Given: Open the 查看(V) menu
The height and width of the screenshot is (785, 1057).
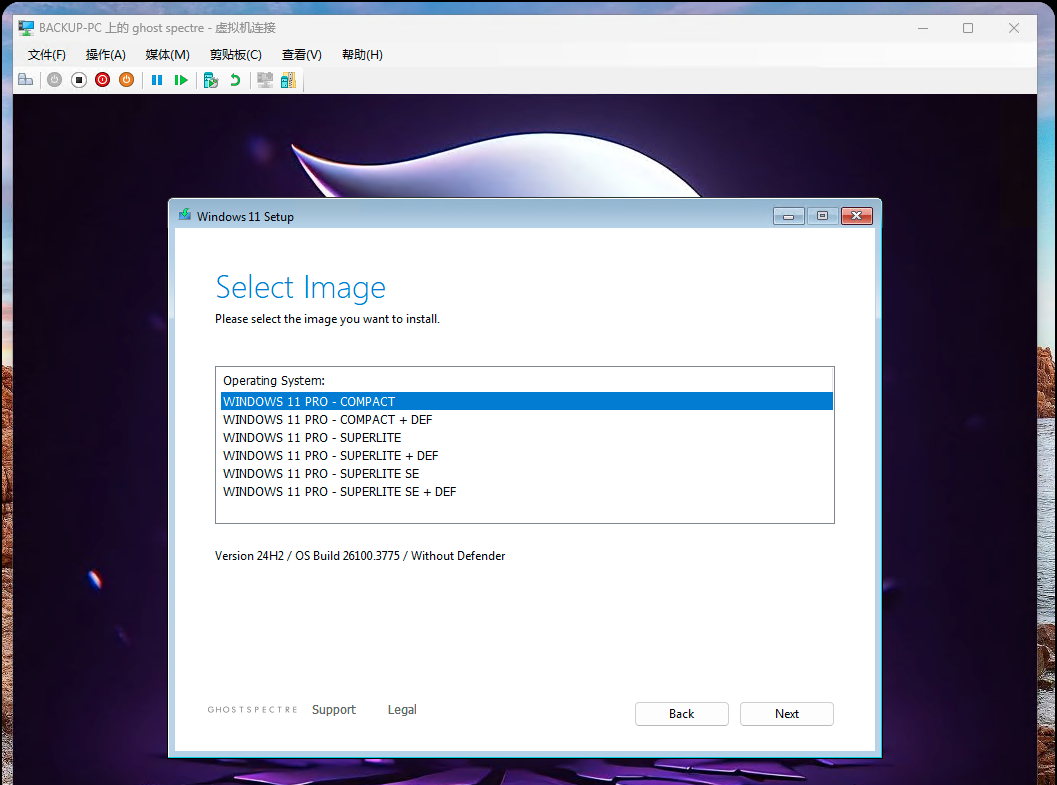Looking at the screenshot, I should [x=301, y=54].
